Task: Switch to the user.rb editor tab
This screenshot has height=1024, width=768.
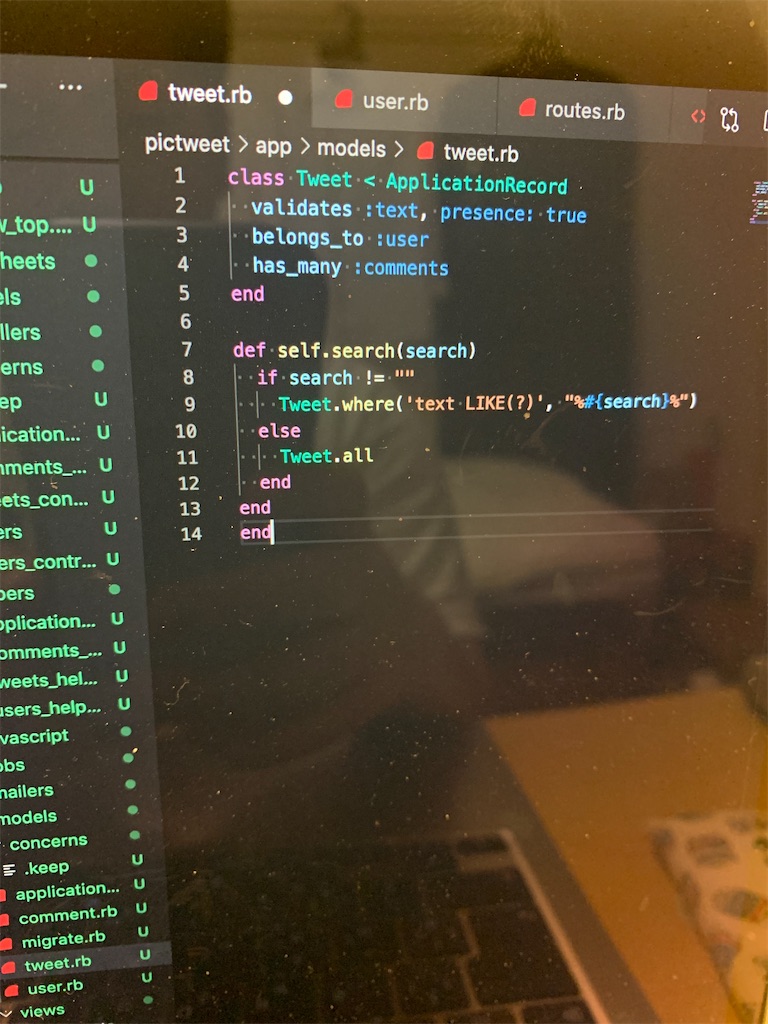Action: point(405,101)
